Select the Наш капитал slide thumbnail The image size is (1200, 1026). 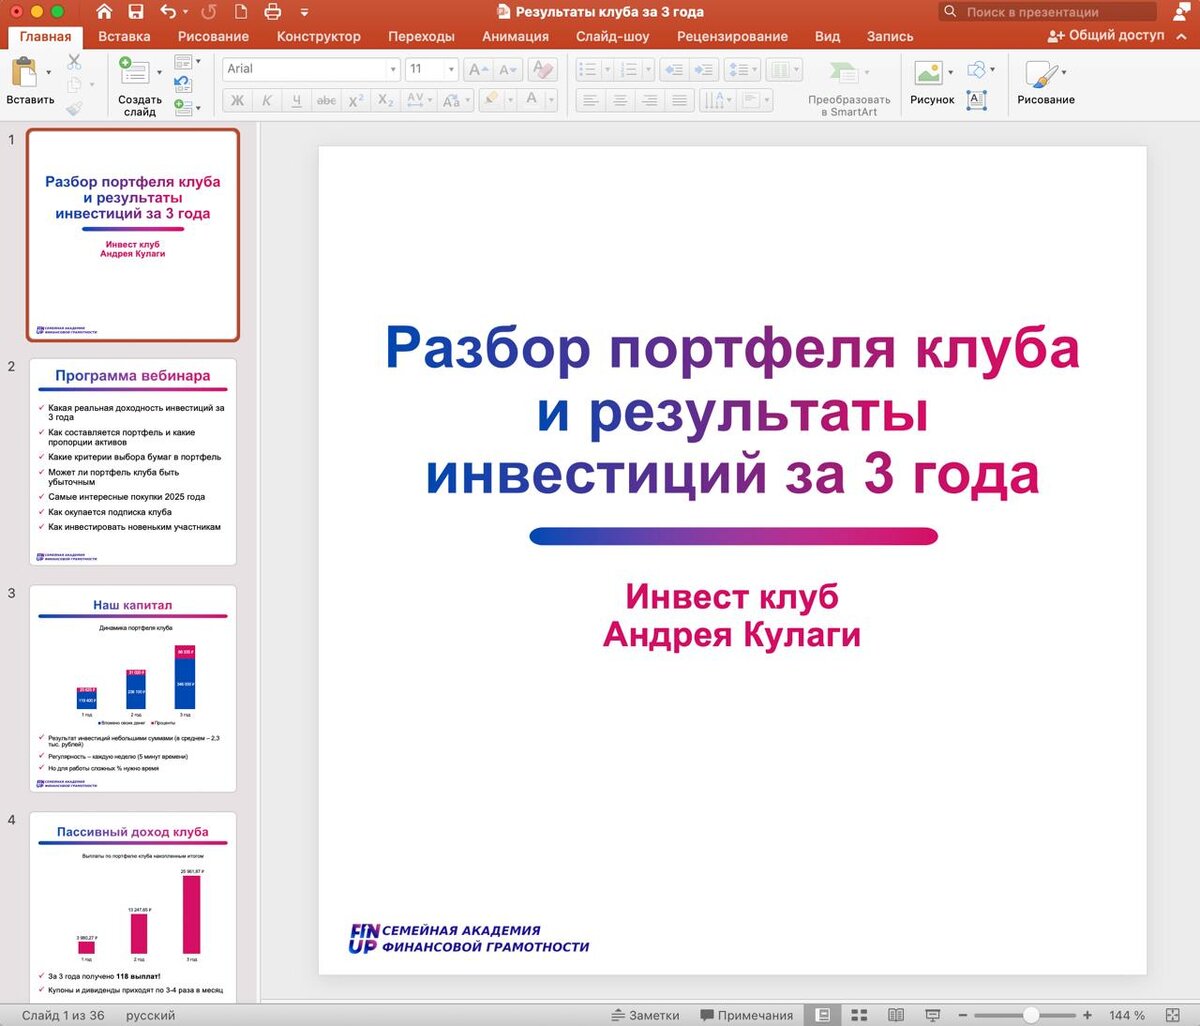point(133,689)
